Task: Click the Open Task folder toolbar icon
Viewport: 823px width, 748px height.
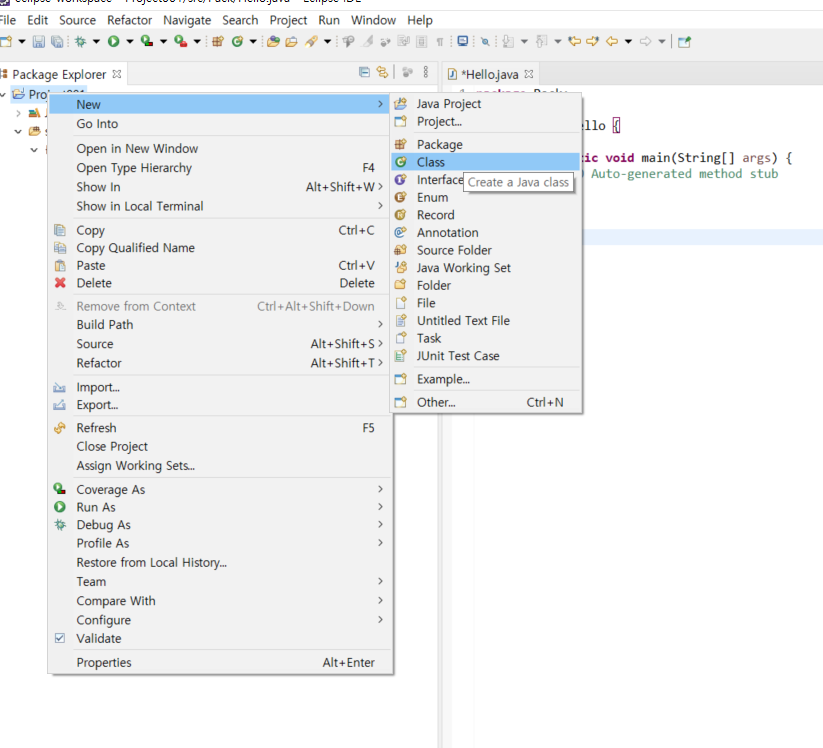Action: coord(291,41)
